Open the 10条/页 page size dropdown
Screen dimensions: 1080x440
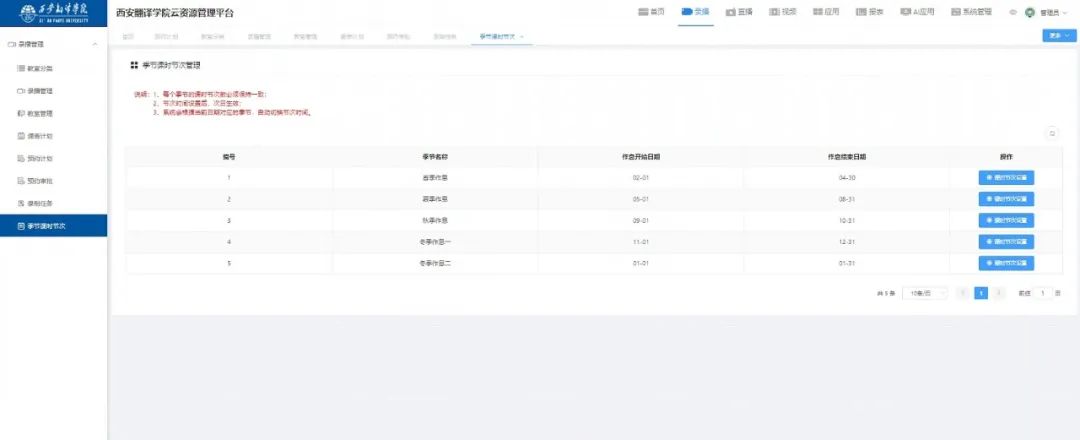925,293
